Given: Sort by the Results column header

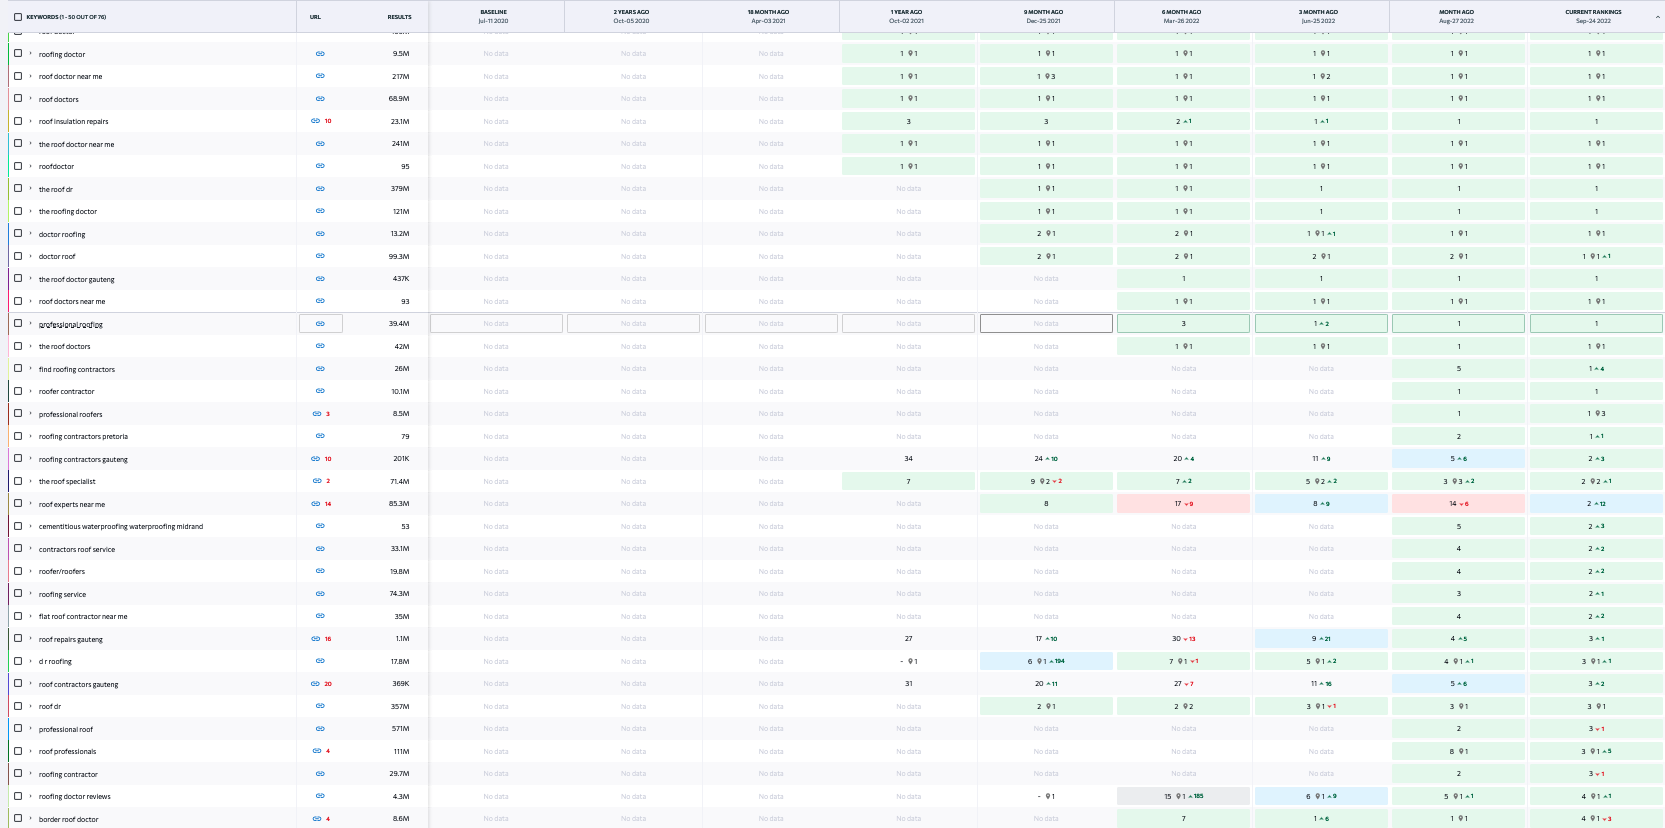Looking at the screenshot, I should tap(399, 17).
